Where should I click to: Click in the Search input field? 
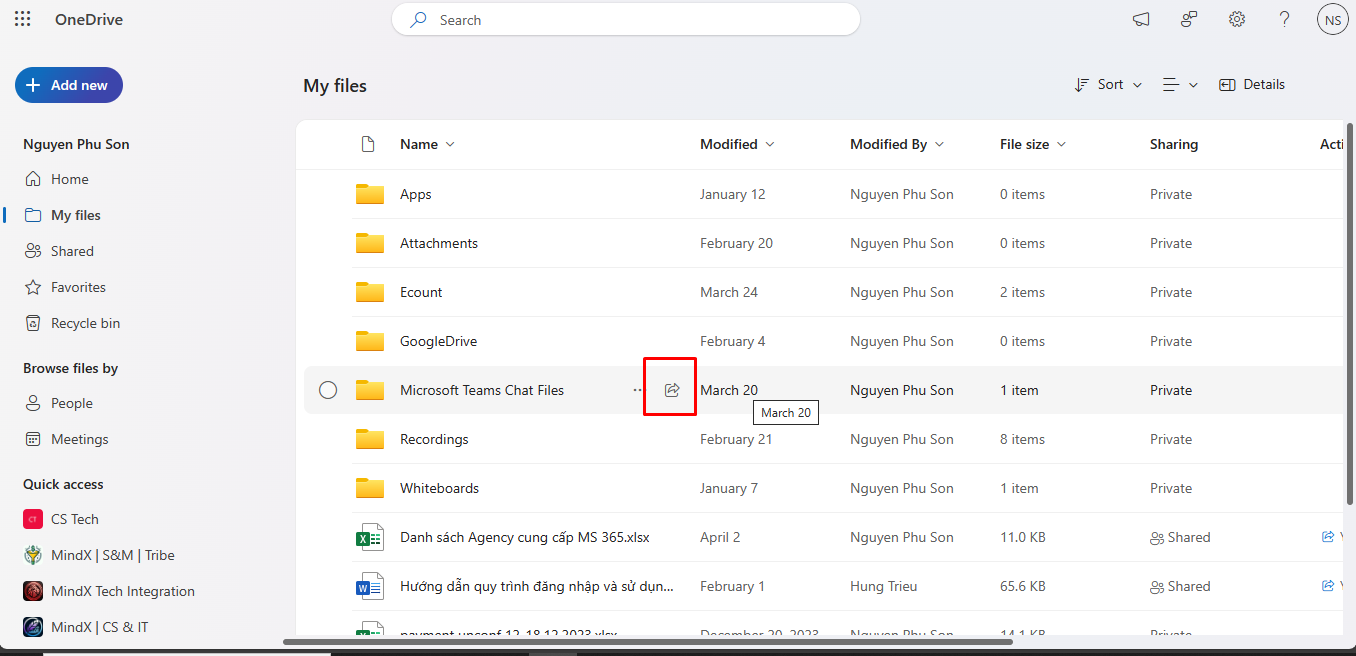pyautogui.click(x=640, y=20)
